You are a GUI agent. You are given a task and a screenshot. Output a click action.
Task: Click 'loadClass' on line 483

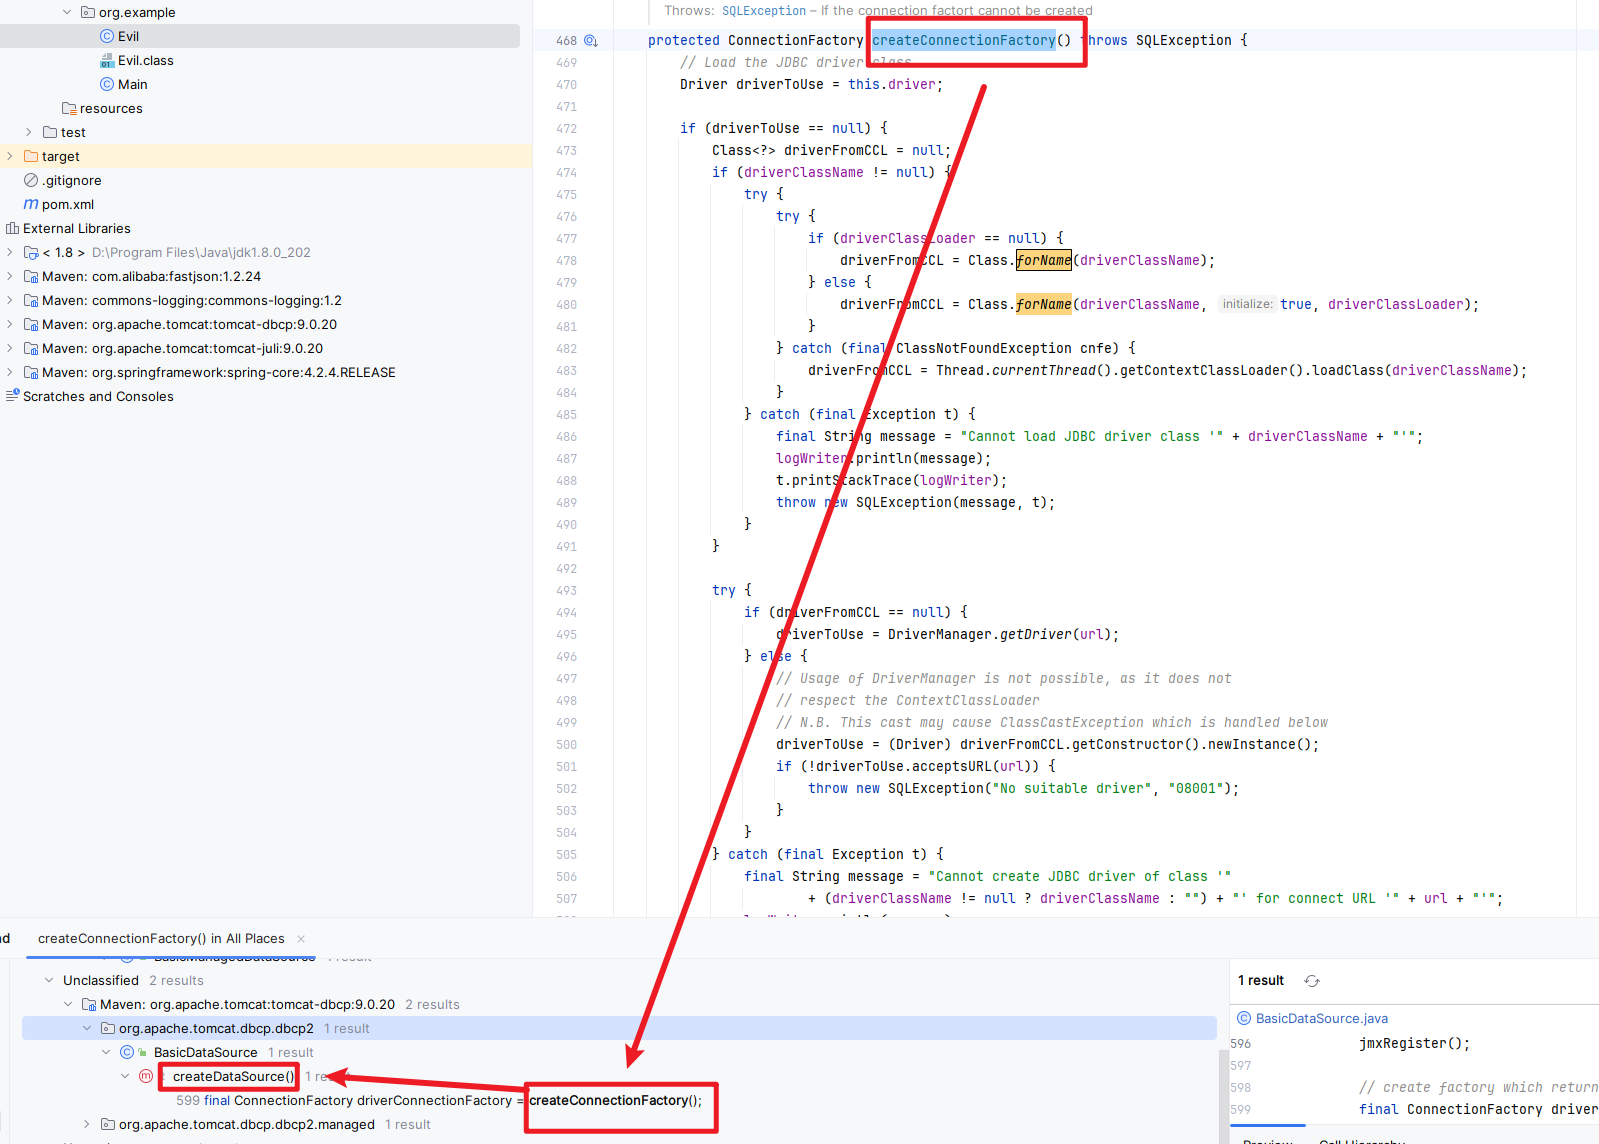tap(1348, 370)
